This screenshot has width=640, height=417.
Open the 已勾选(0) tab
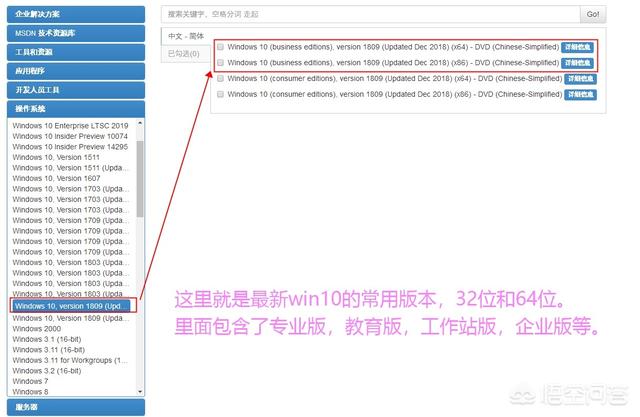click(184, 53)
